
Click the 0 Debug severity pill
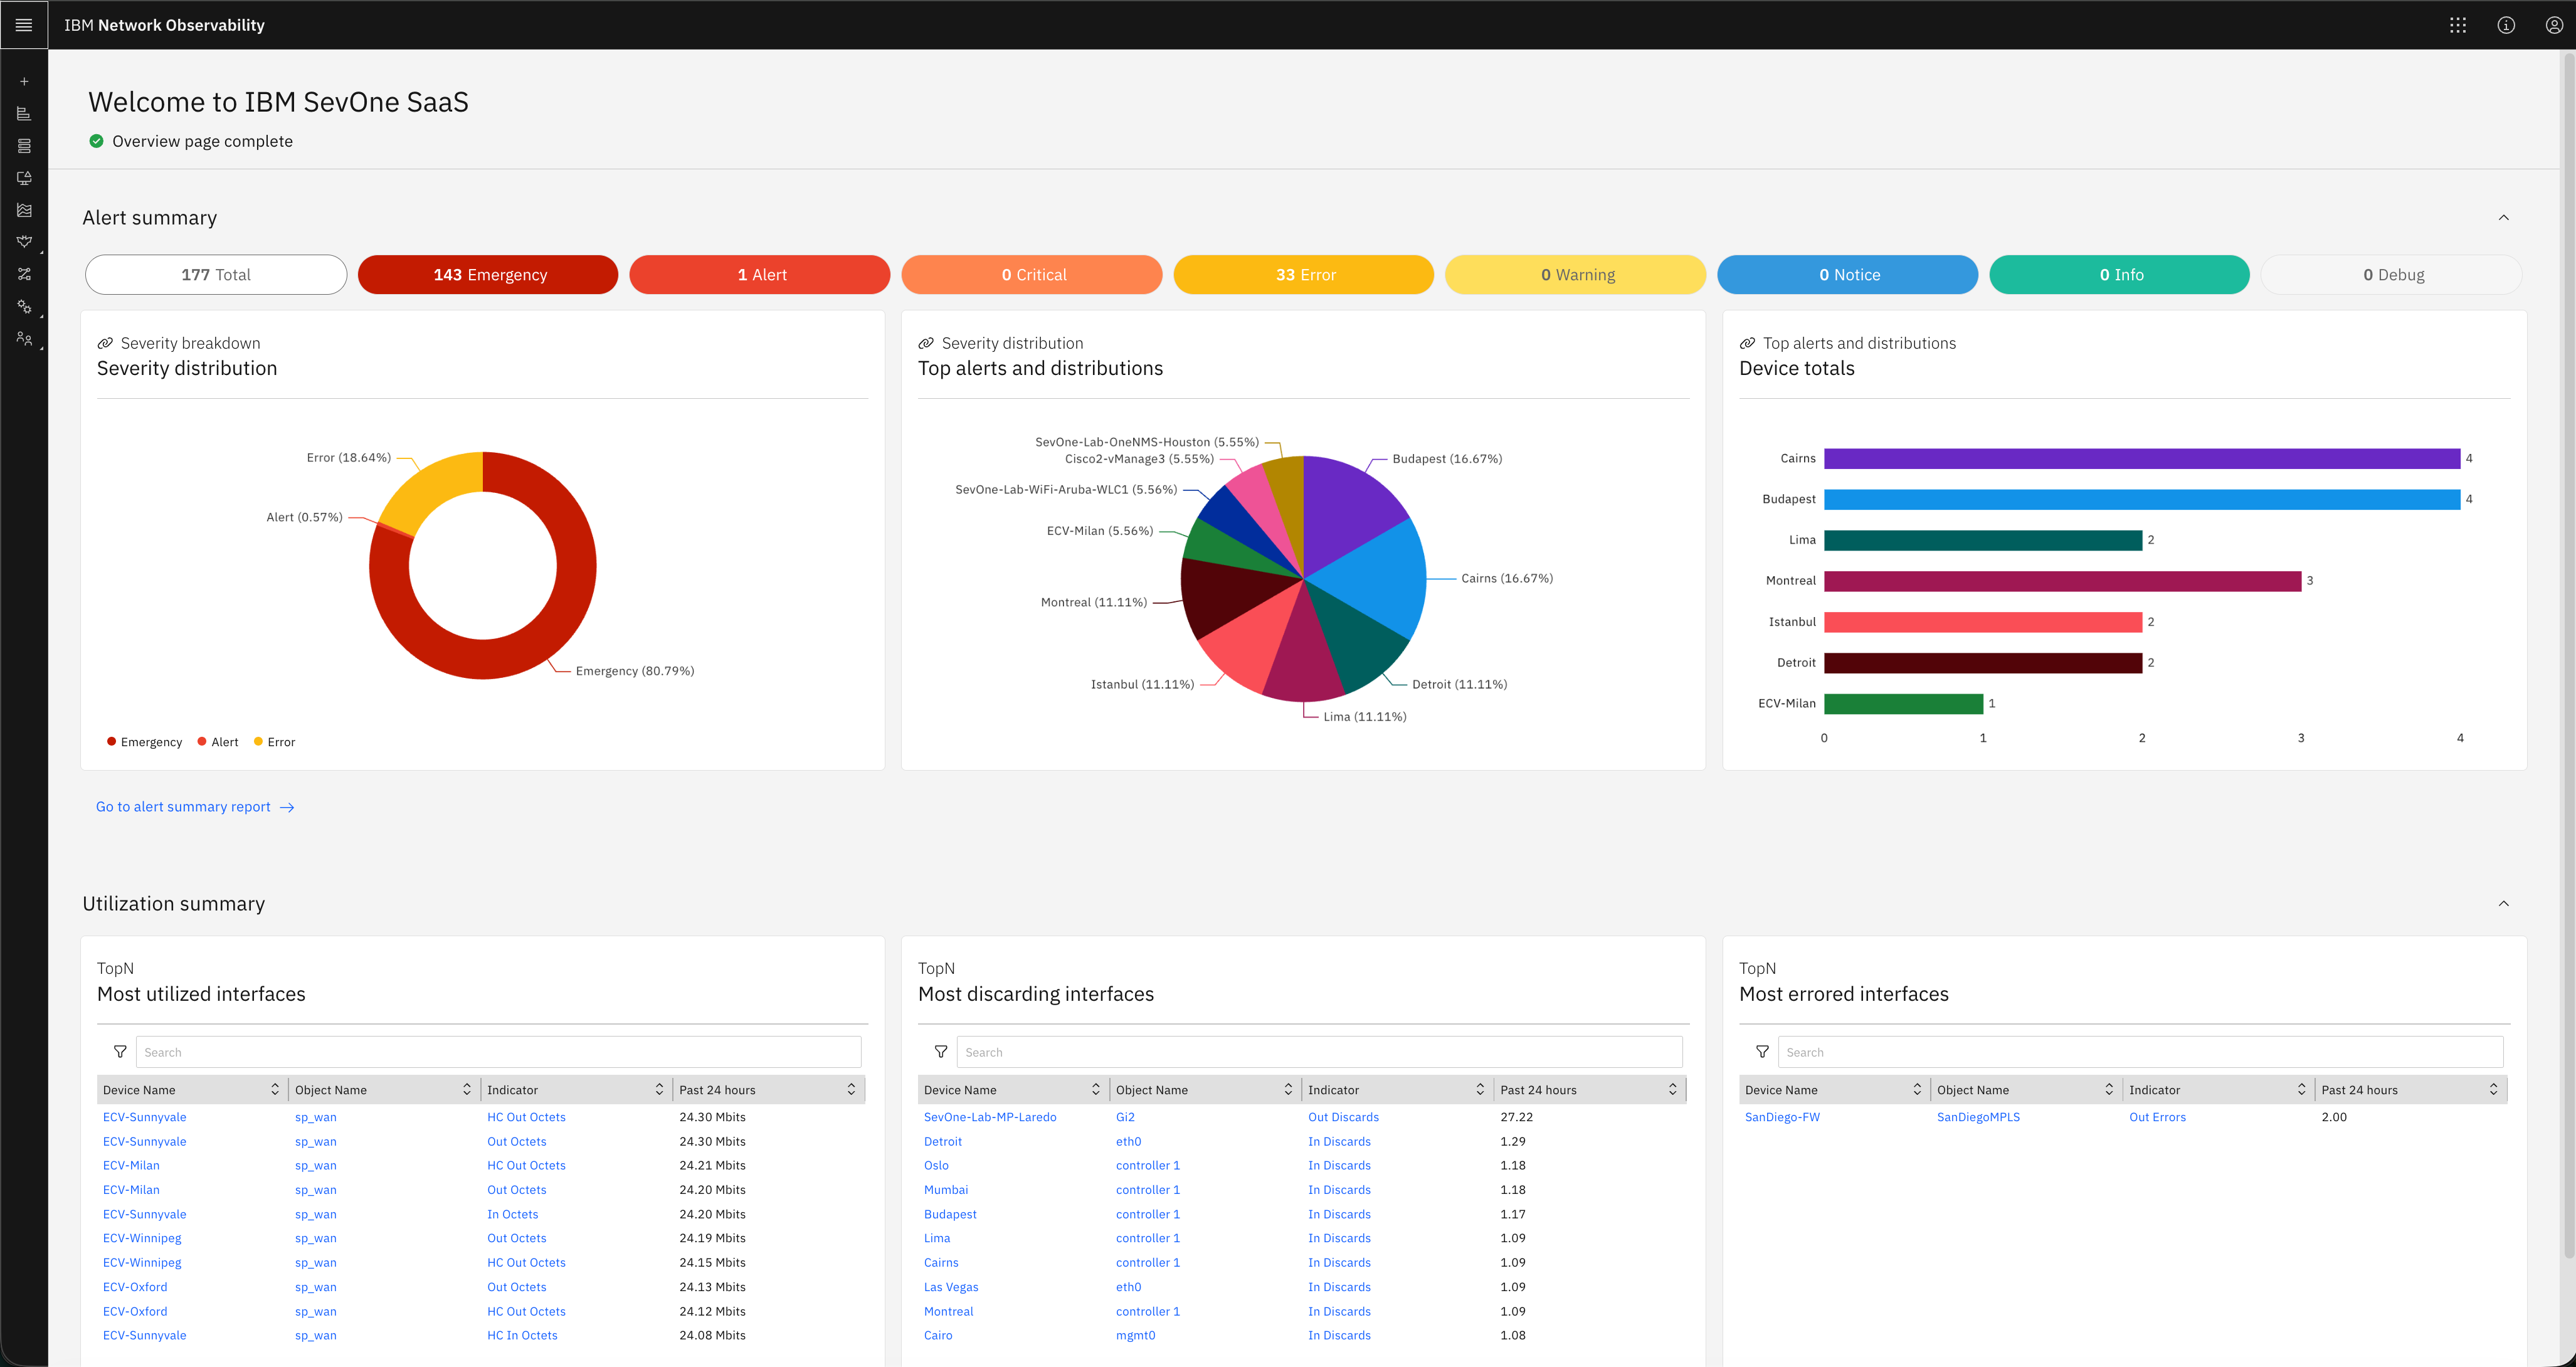point(2392,275)
